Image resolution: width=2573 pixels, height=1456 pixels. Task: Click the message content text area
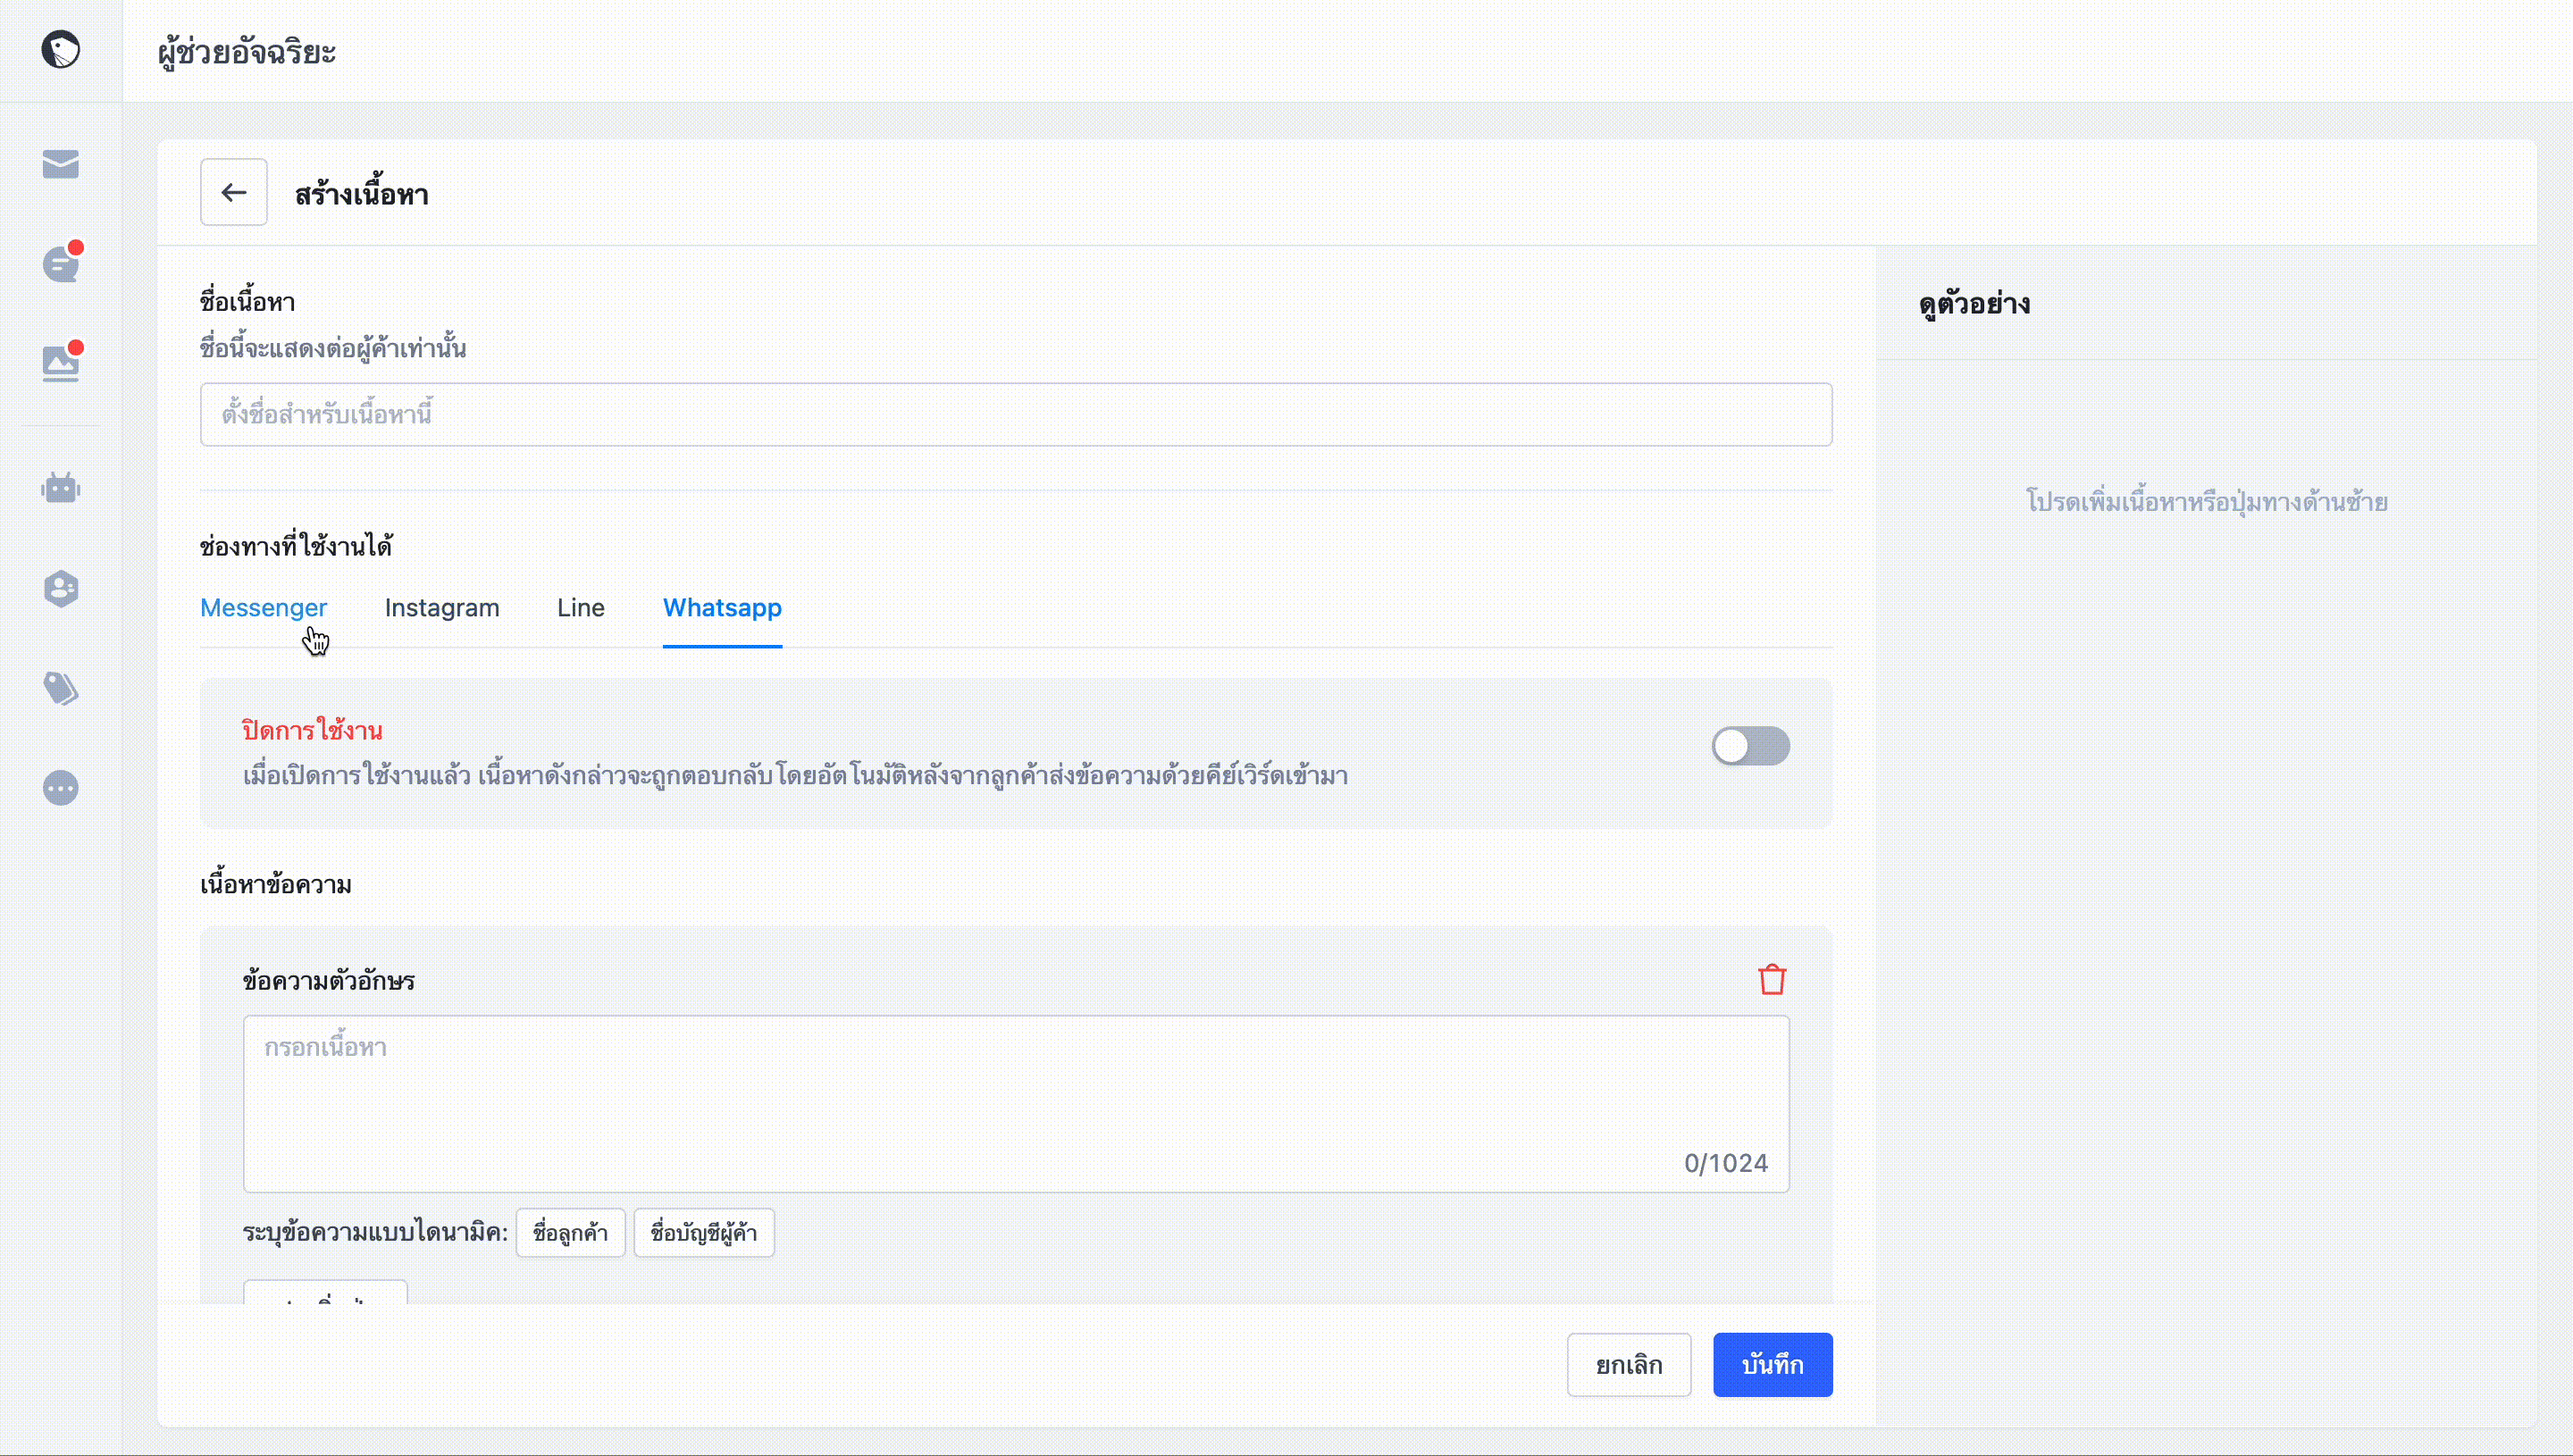click(1015, 1103)
